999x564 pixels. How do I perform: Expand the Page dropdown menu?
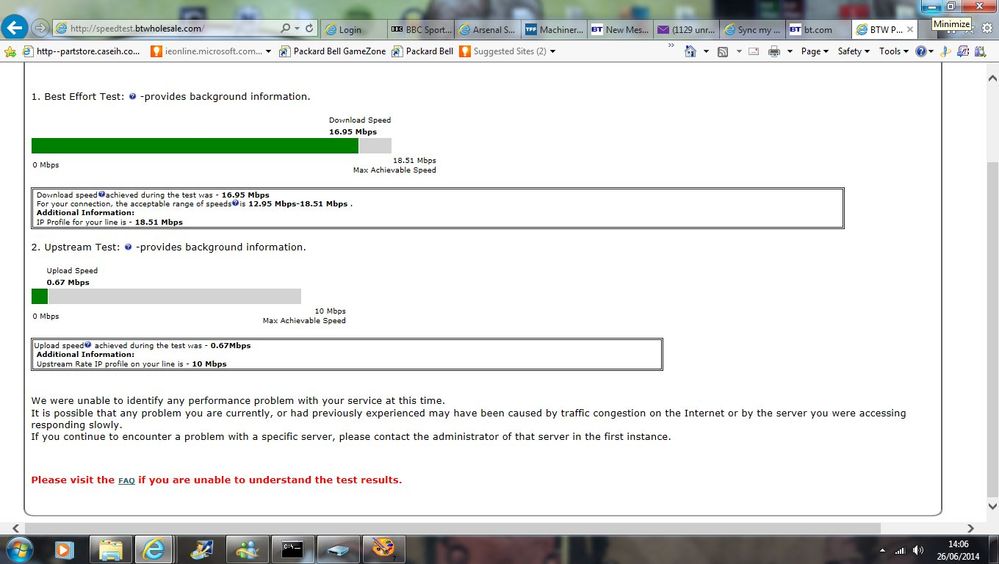814,51
